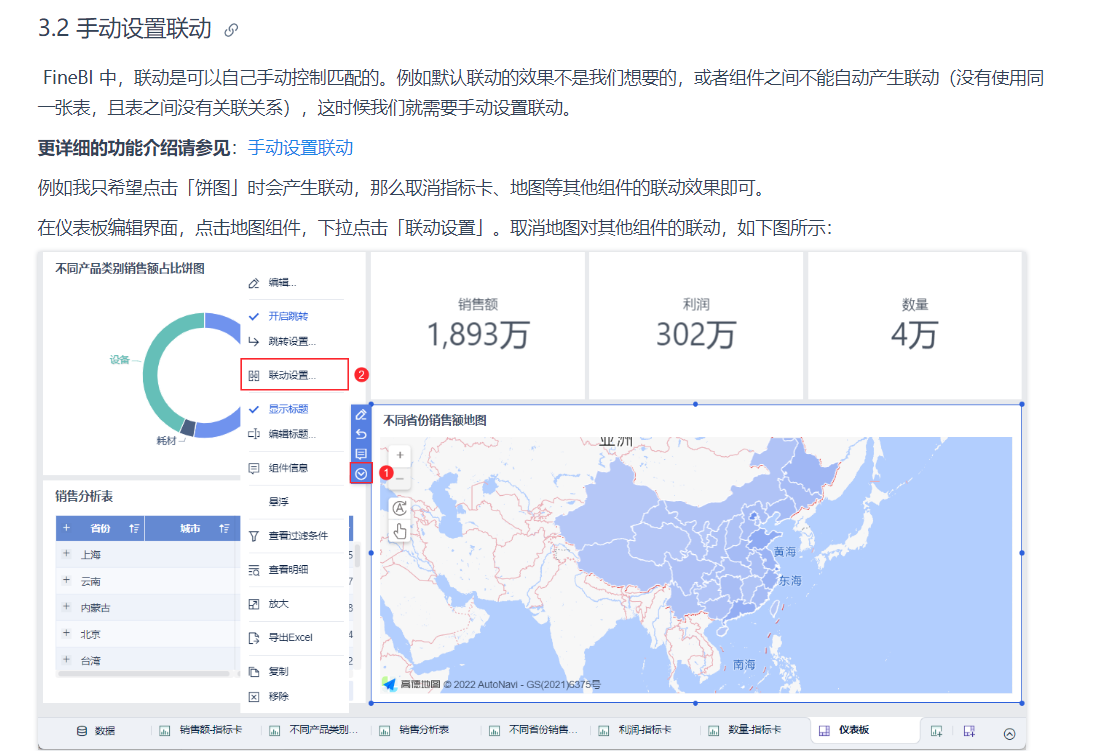Click the 查看明细 detail icon
This screenshot has width=1095, height=751.
[253, 570]
